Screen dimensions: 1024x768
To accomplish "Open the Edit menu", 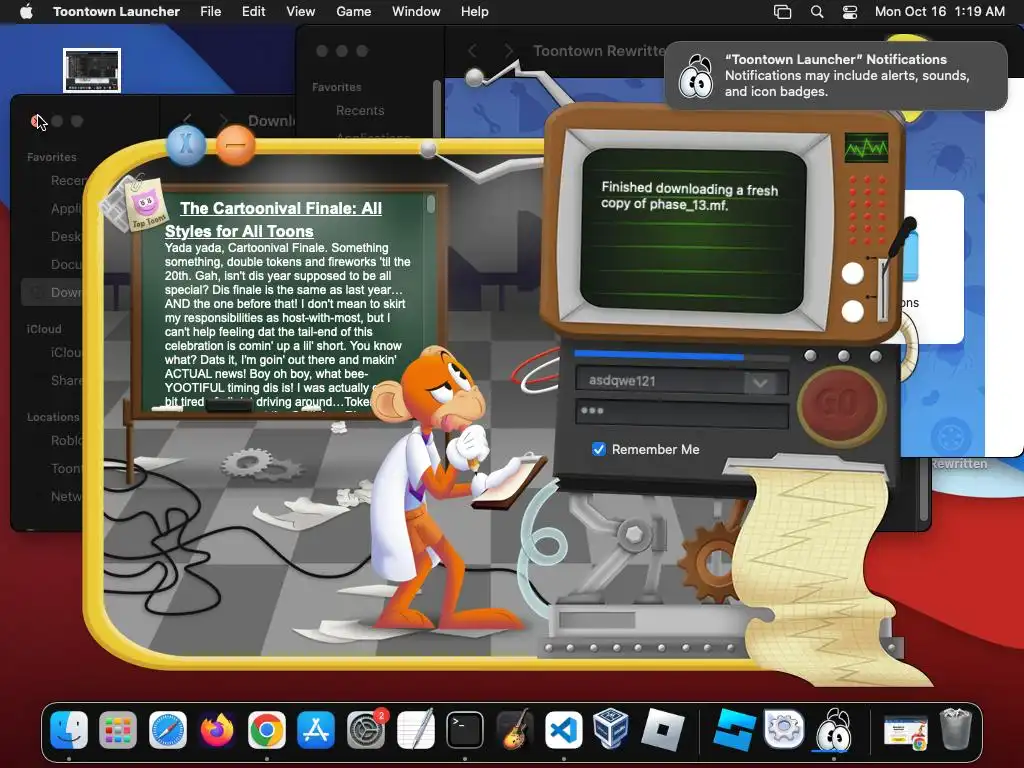I will [253, 12].
